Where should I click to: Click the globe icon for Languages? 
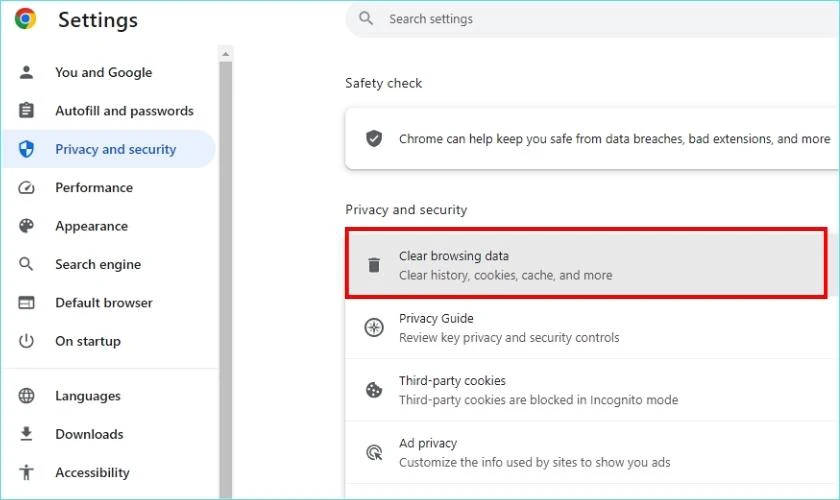[x=26, y=395]
